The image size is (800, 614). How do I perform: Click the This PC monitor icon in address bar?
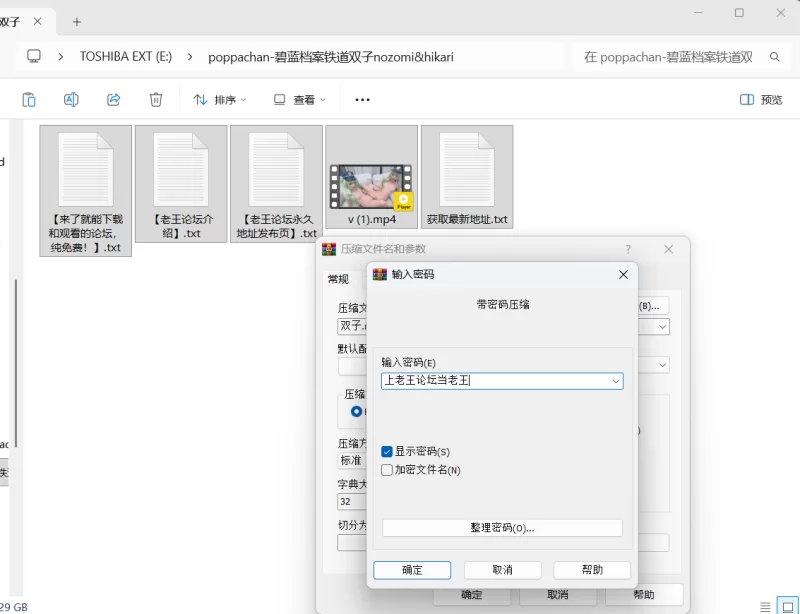[x=34, y=57]
